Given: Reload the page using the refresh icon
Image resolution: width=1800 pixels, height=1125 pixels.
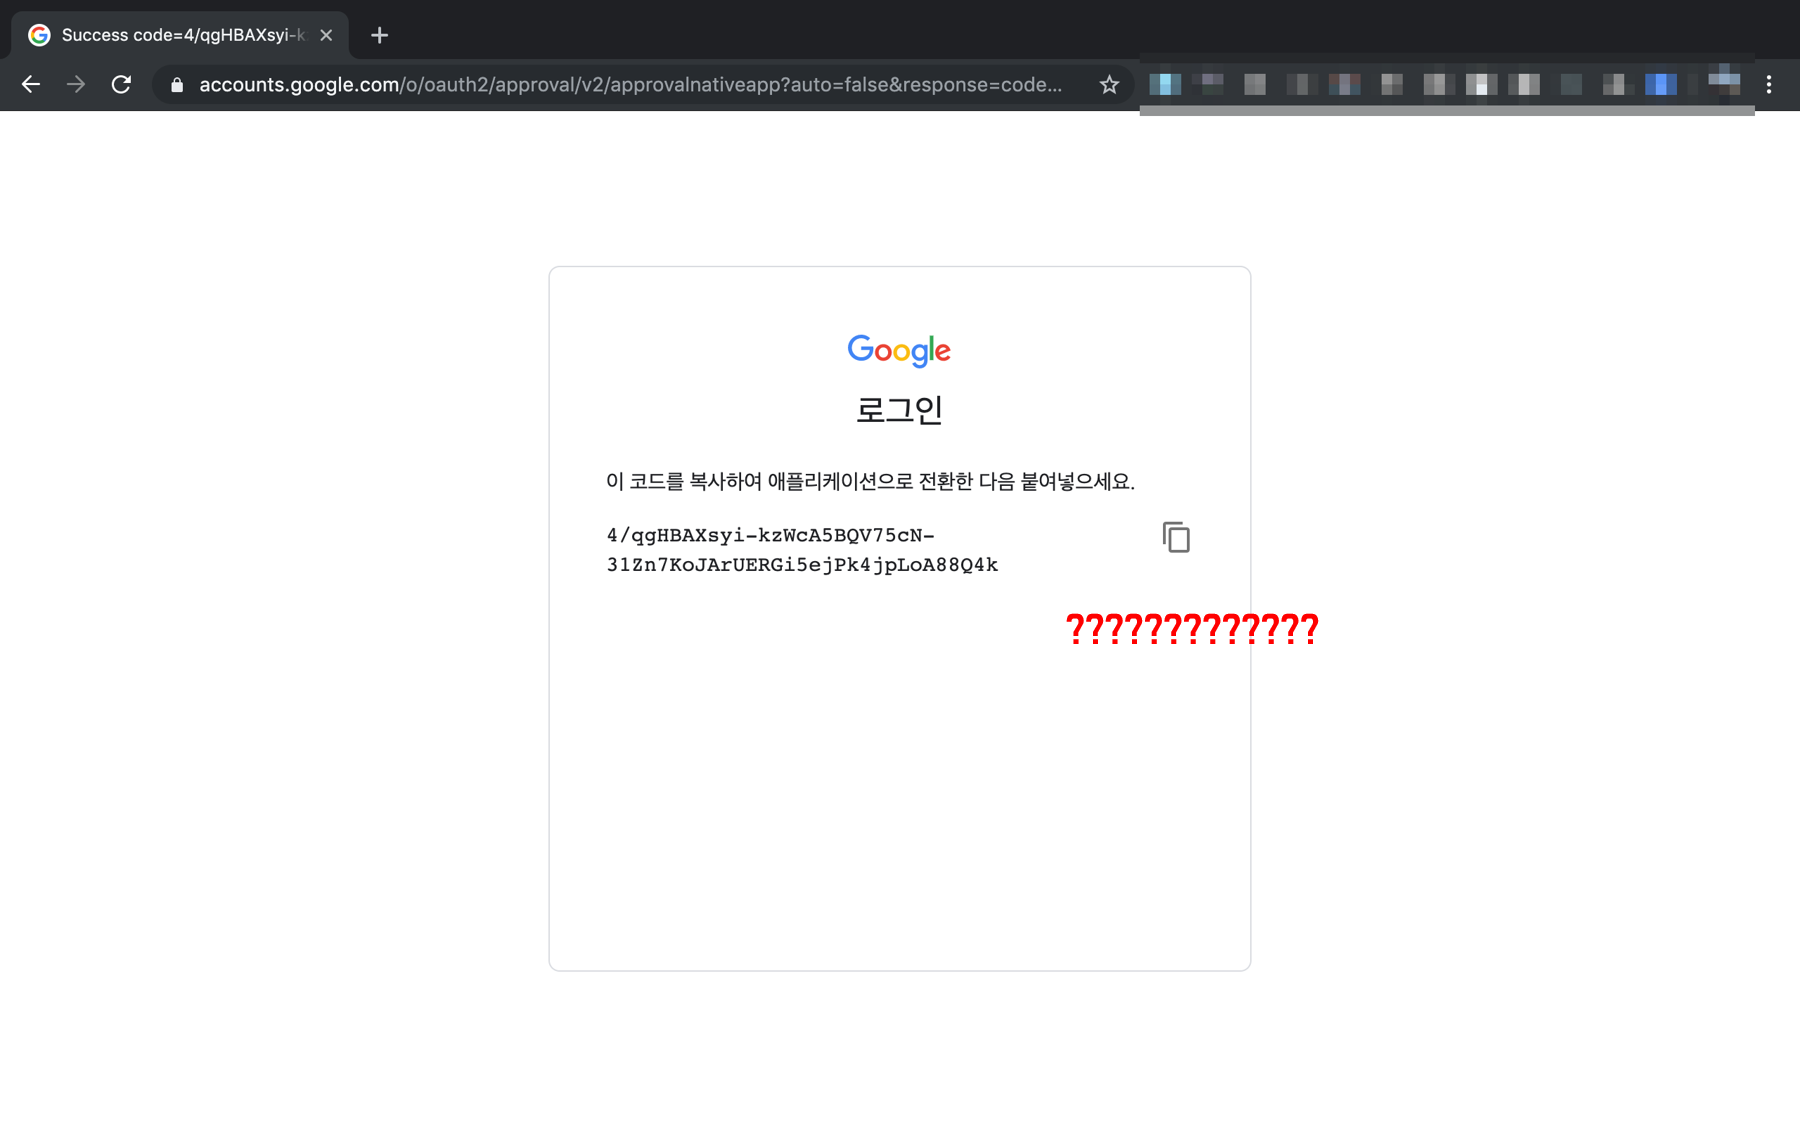Looking at the screenshot, I should click(121, 85).
